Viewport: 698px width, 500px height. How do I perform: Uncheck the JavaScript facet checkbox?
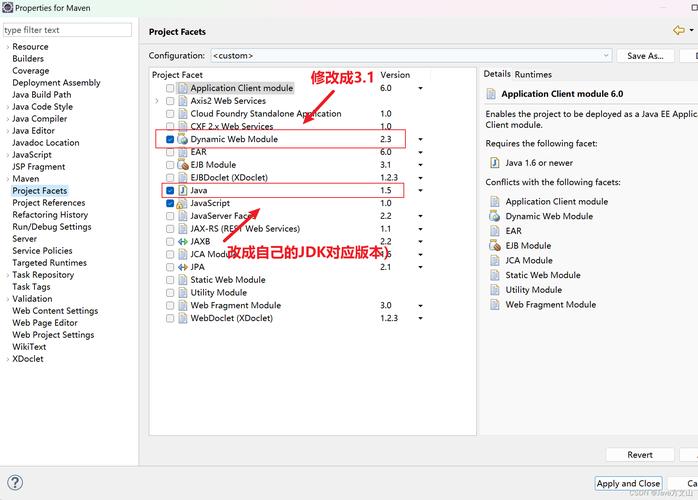(x=170, y=203)
